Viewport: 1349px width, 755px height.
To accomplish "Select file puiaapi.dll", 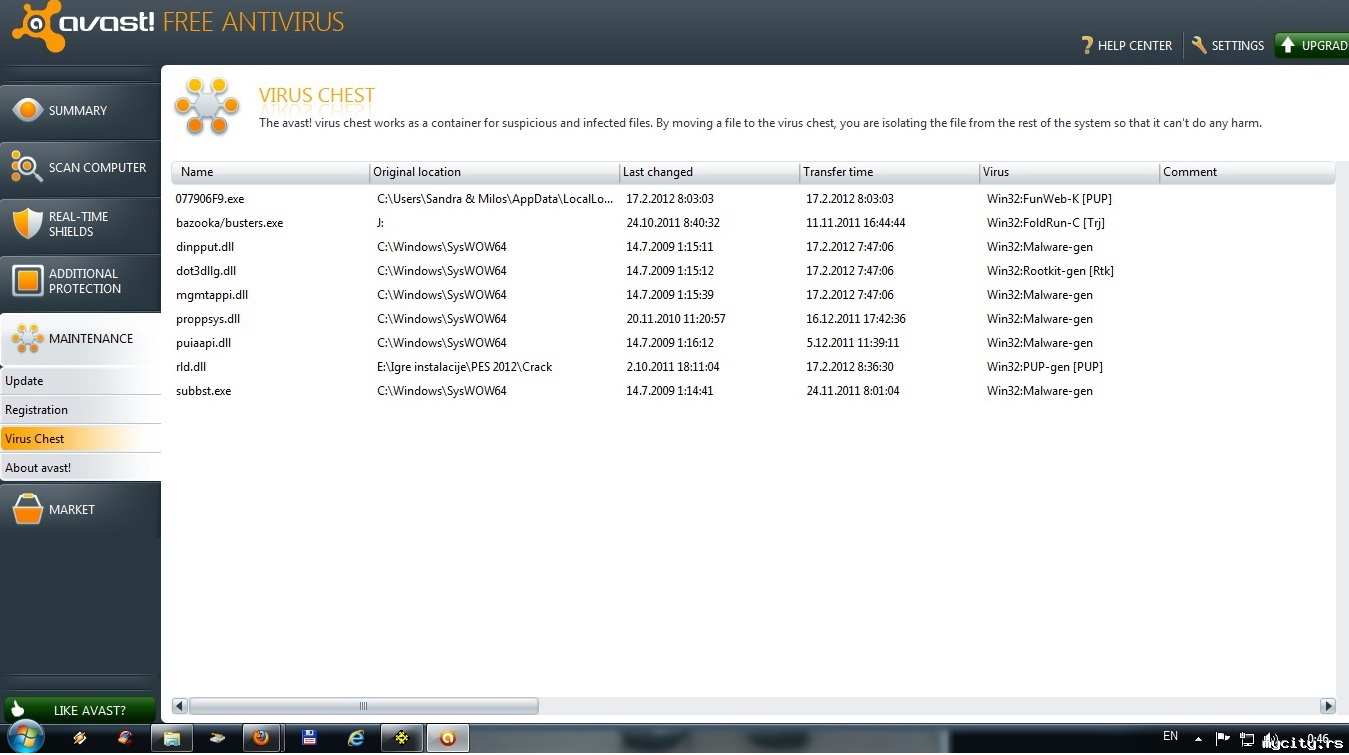I will (x=203, y=343).
